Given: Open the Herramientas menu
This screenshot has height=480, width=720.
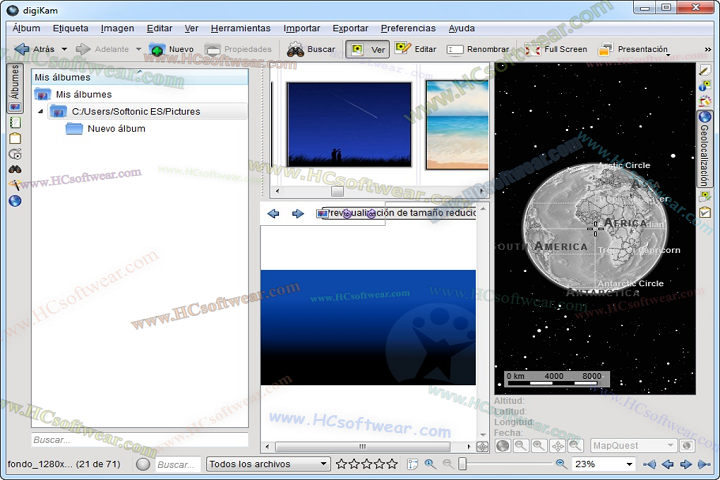Looking at the screenshot, I should (240, 28).
